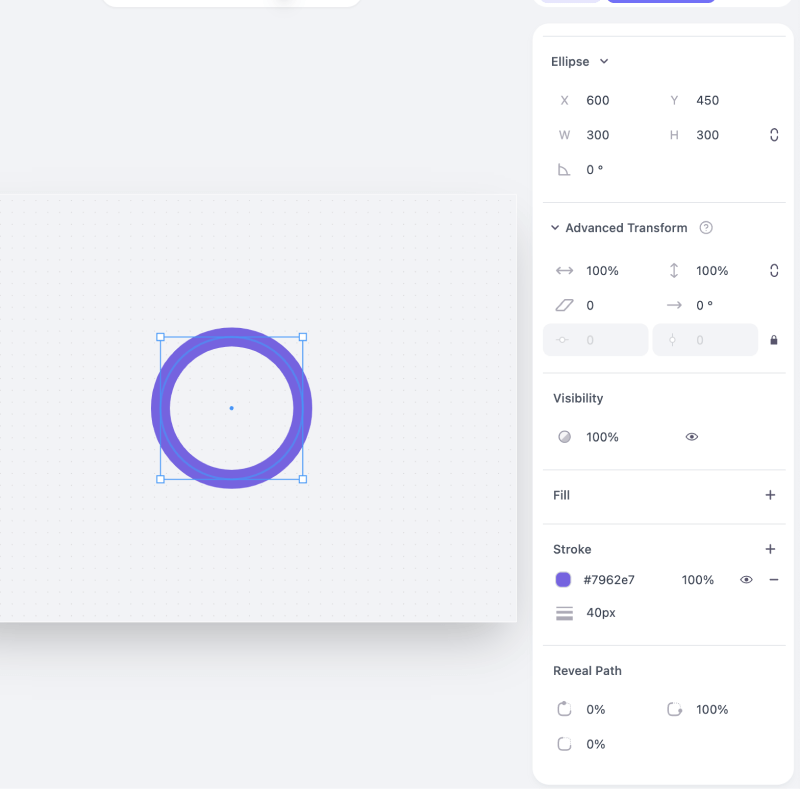Click the opacity circle icon under Visibility

[564, 437]
